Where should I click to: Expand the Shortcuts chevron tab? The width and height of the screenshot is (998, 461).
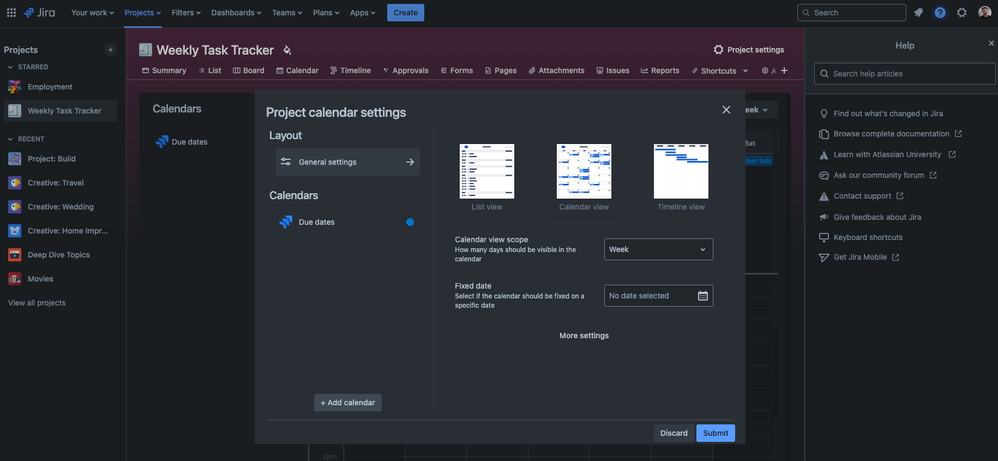coord(745,71)
